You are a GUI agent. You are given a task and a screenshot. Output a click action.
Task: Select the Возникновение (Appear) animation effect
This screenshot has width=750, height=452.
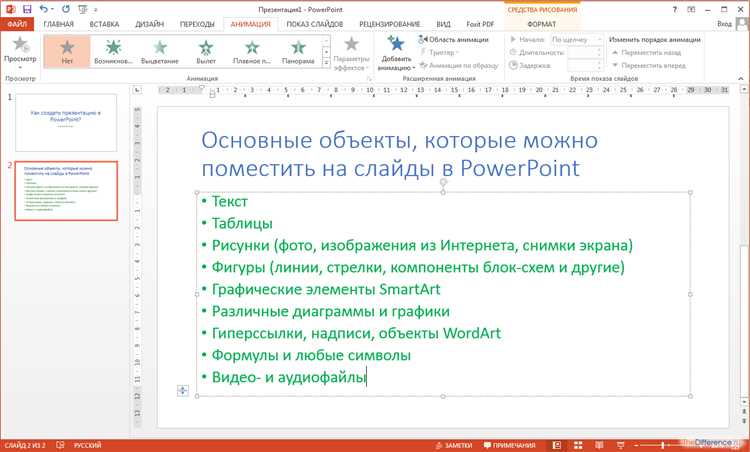point(114,51)
